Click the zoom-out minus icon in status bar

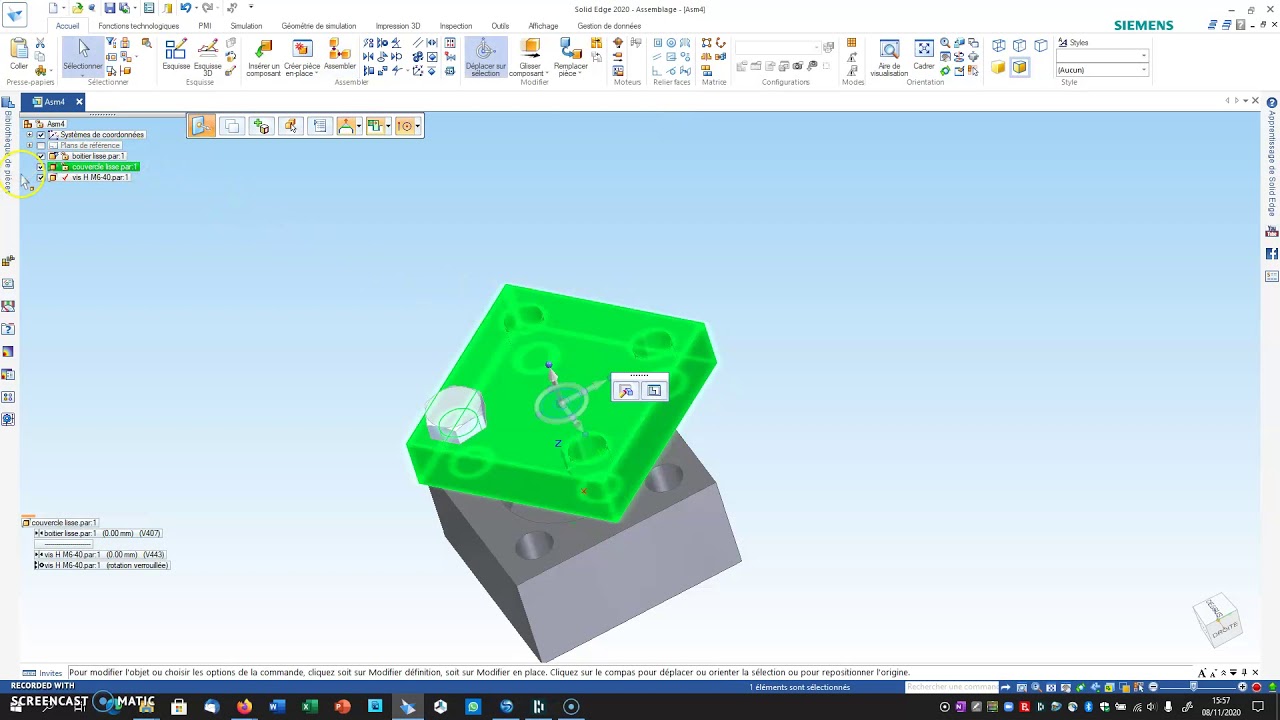(1153, 687)
